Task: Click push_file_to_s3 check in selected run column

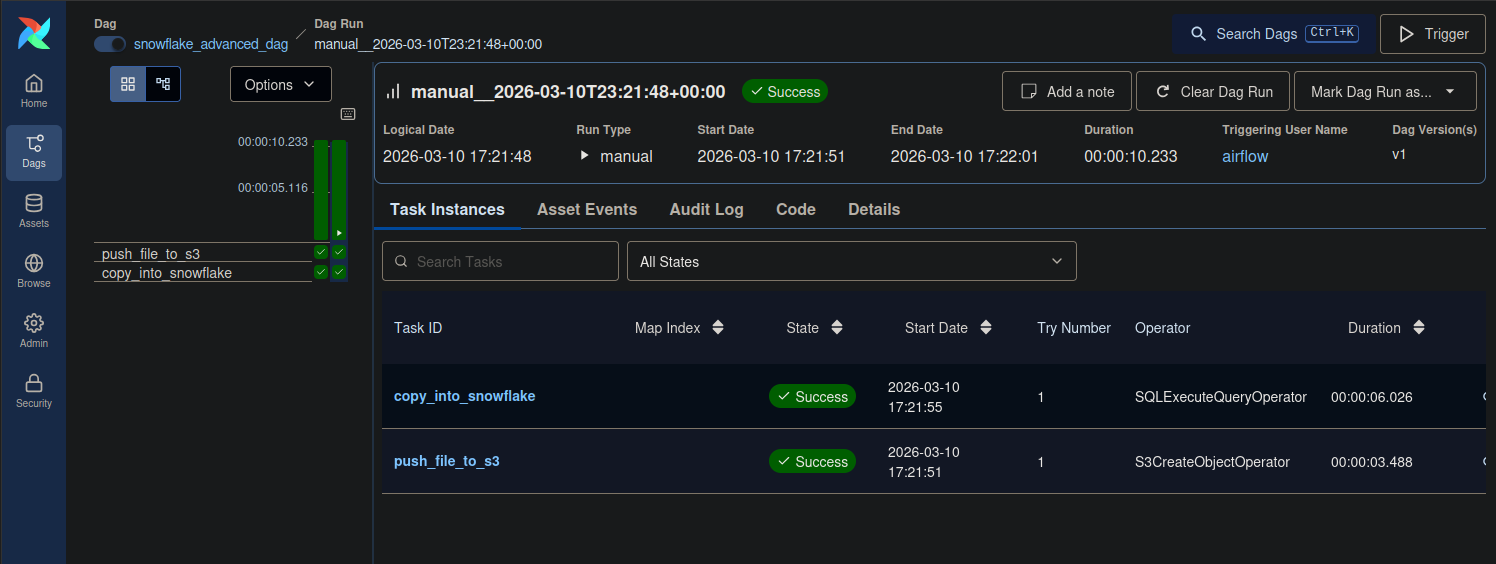Action: coord(339,252)
